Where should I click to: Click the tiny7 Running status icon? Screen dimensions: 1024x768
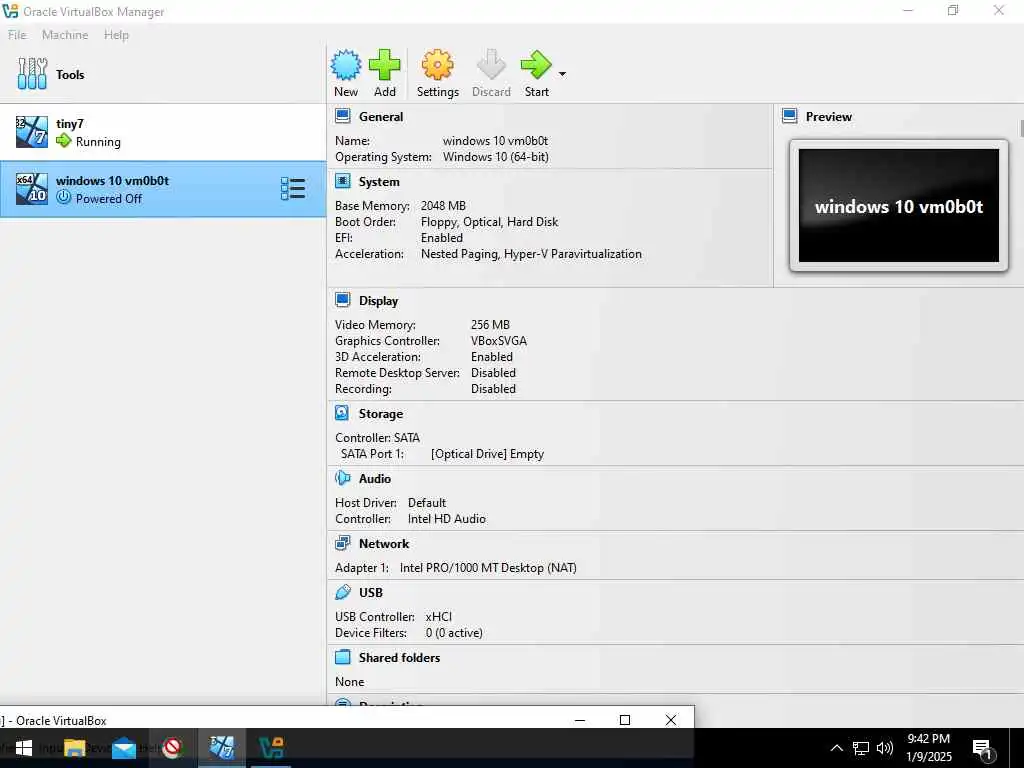point(63,140)
